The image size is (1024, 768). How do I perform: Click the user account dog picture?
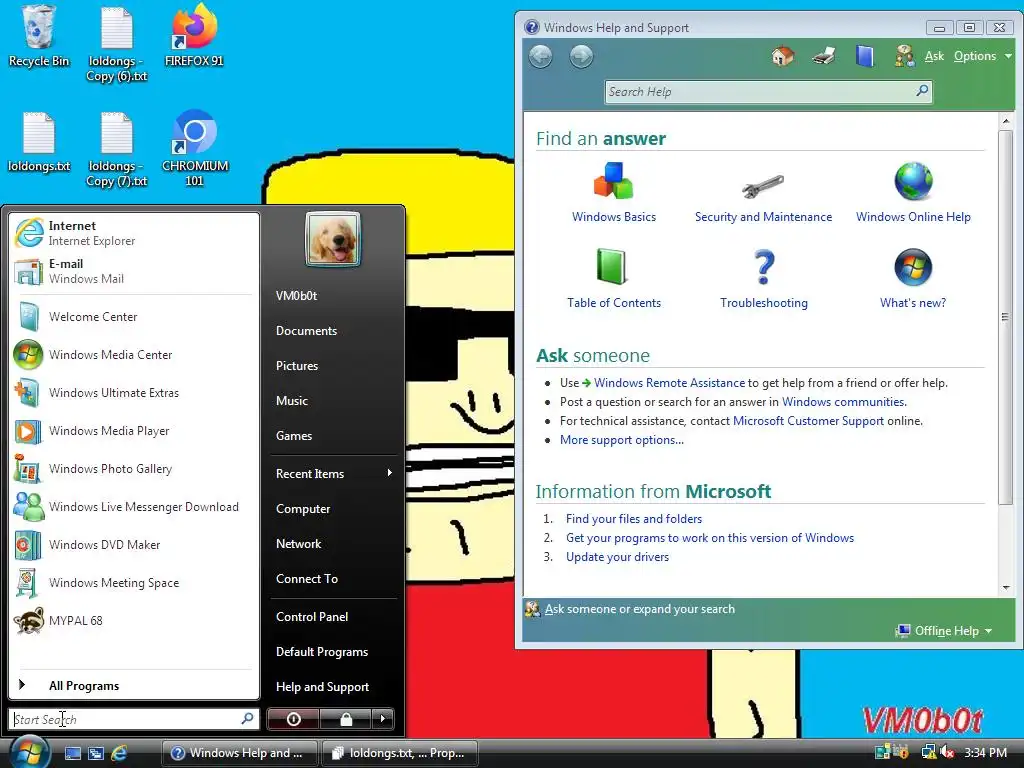[x=332, y=239]
